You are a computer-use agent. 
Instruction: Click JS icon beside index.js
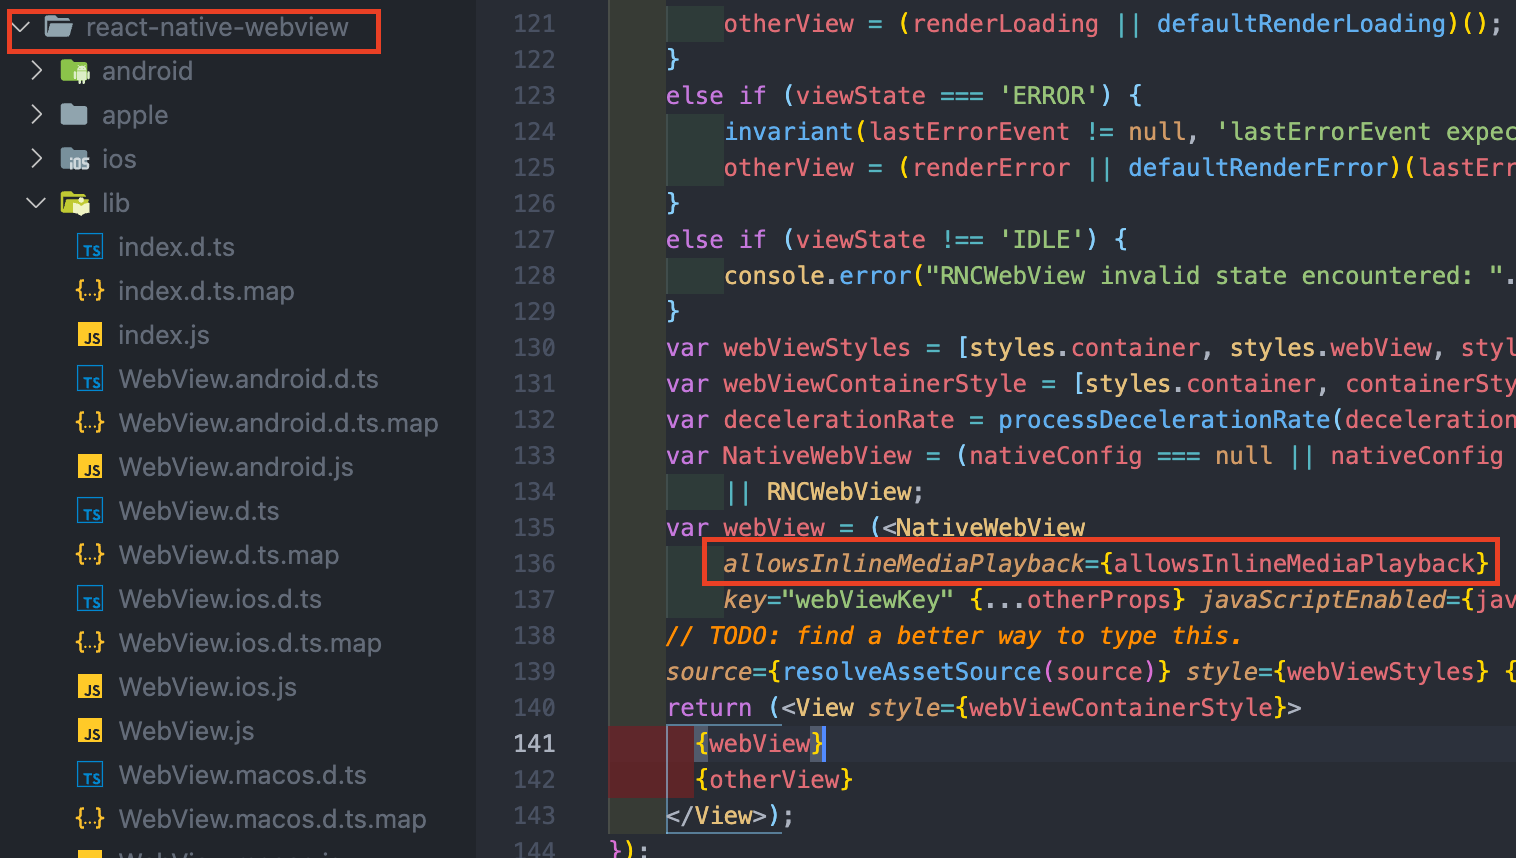pyautogui.click(x=91, y=335)
